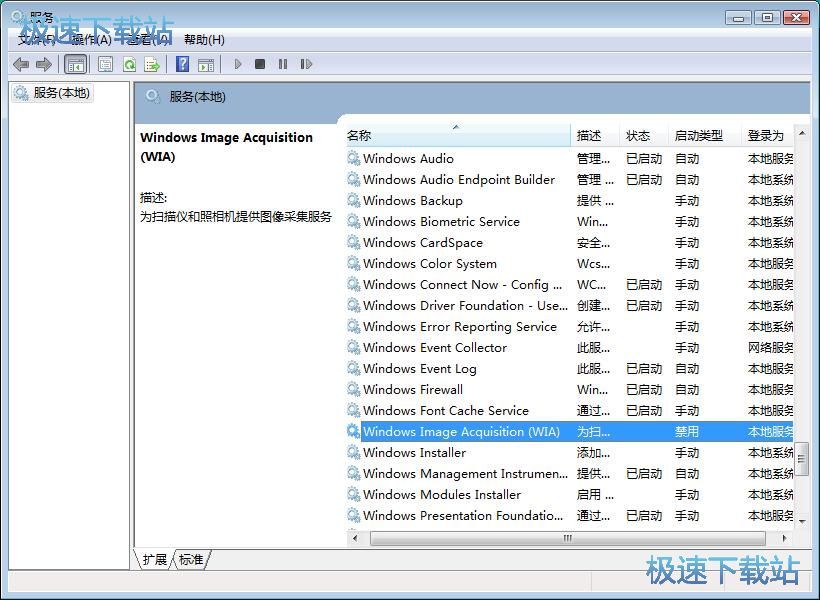Click the vertical scrollbar thumb

tap(802, 459)
